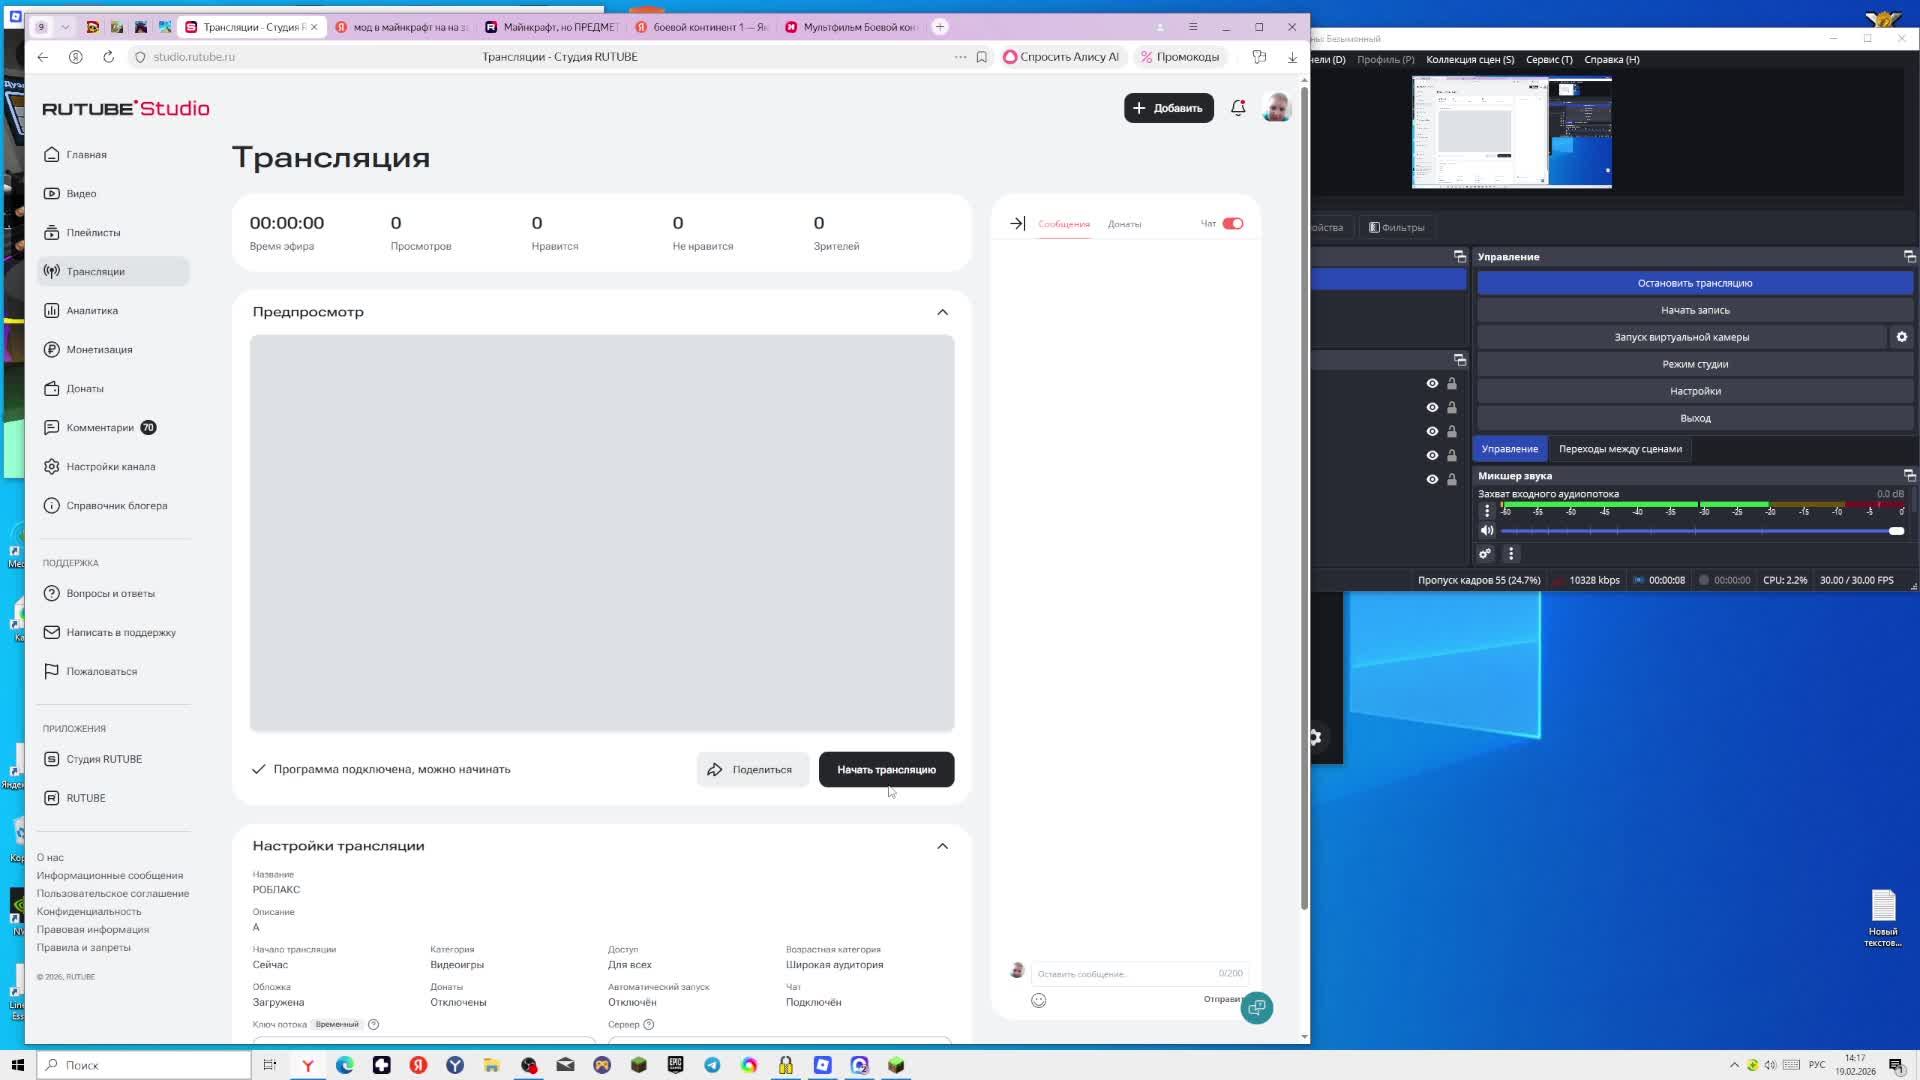
Task: Open audio mixer three-dot options menu
Action: [1511, 554]
